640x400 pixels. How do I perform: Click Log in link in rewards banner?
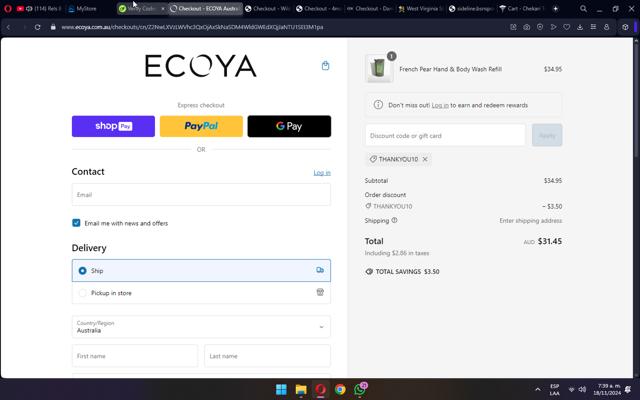(440, 105)
